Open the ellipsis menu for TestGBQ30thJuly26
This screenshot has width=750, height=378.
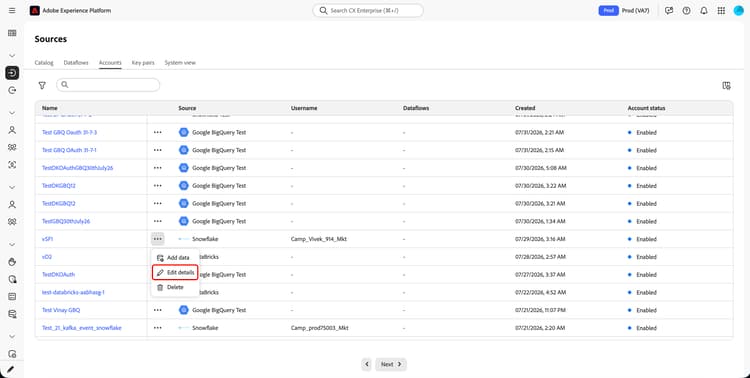157,221
